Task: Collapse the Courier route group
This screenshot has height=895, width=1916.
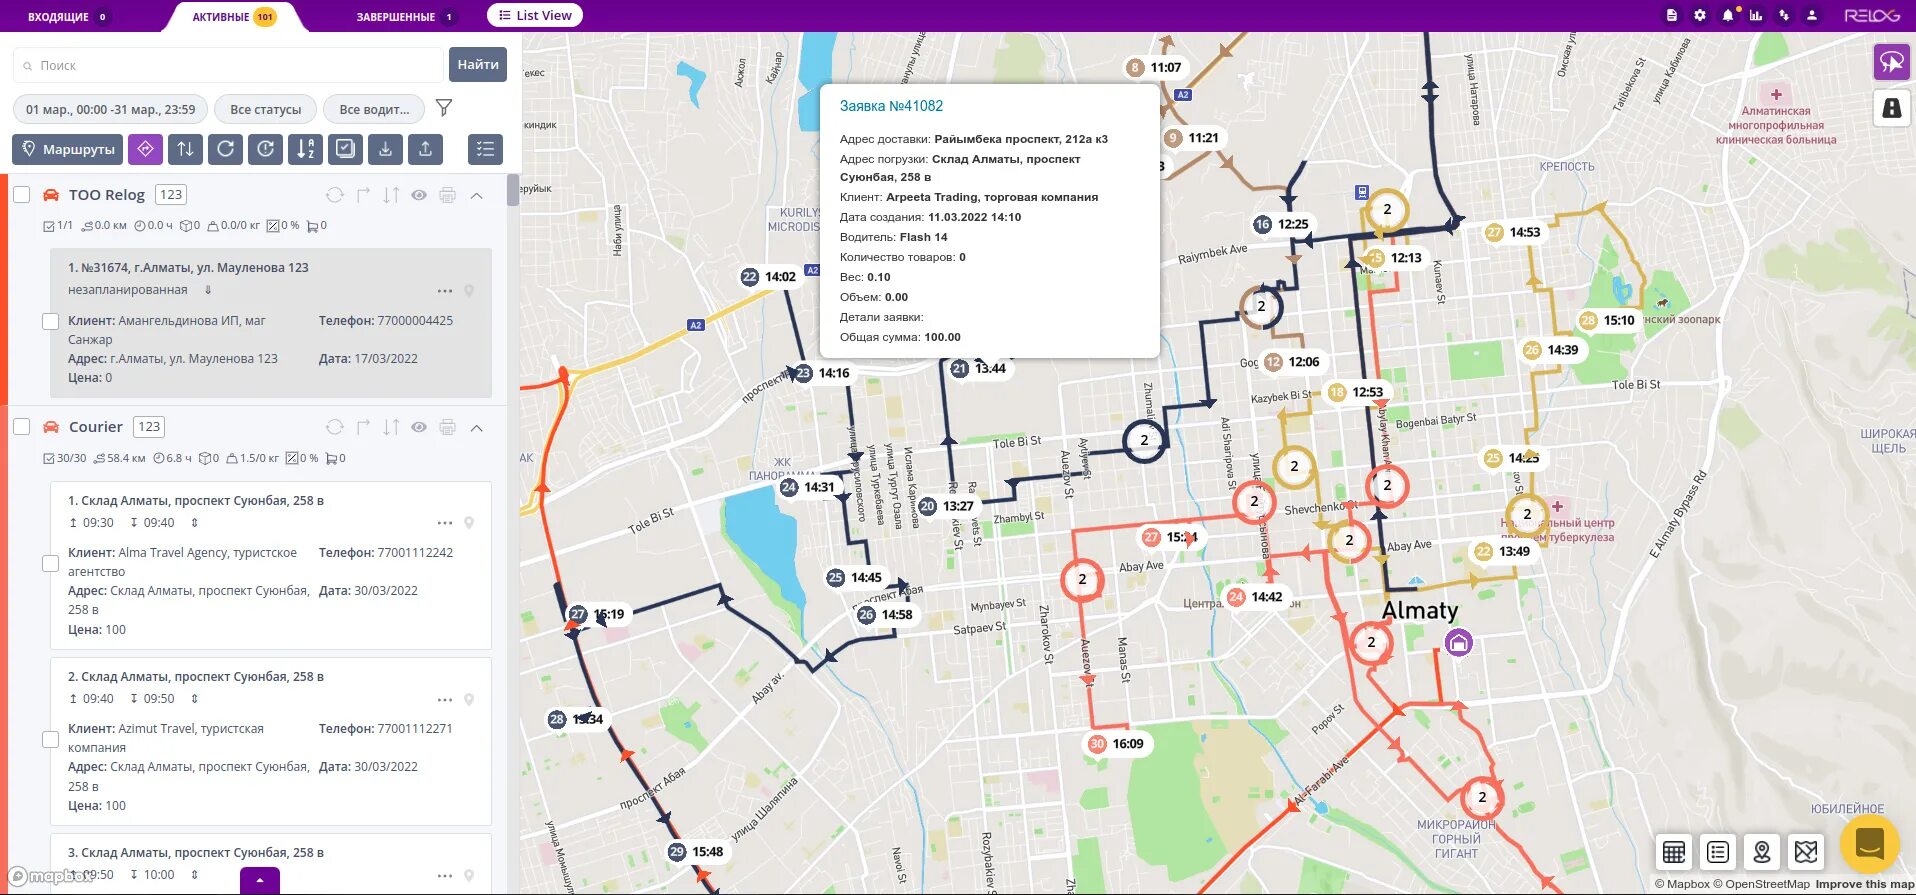Action: 477,427
